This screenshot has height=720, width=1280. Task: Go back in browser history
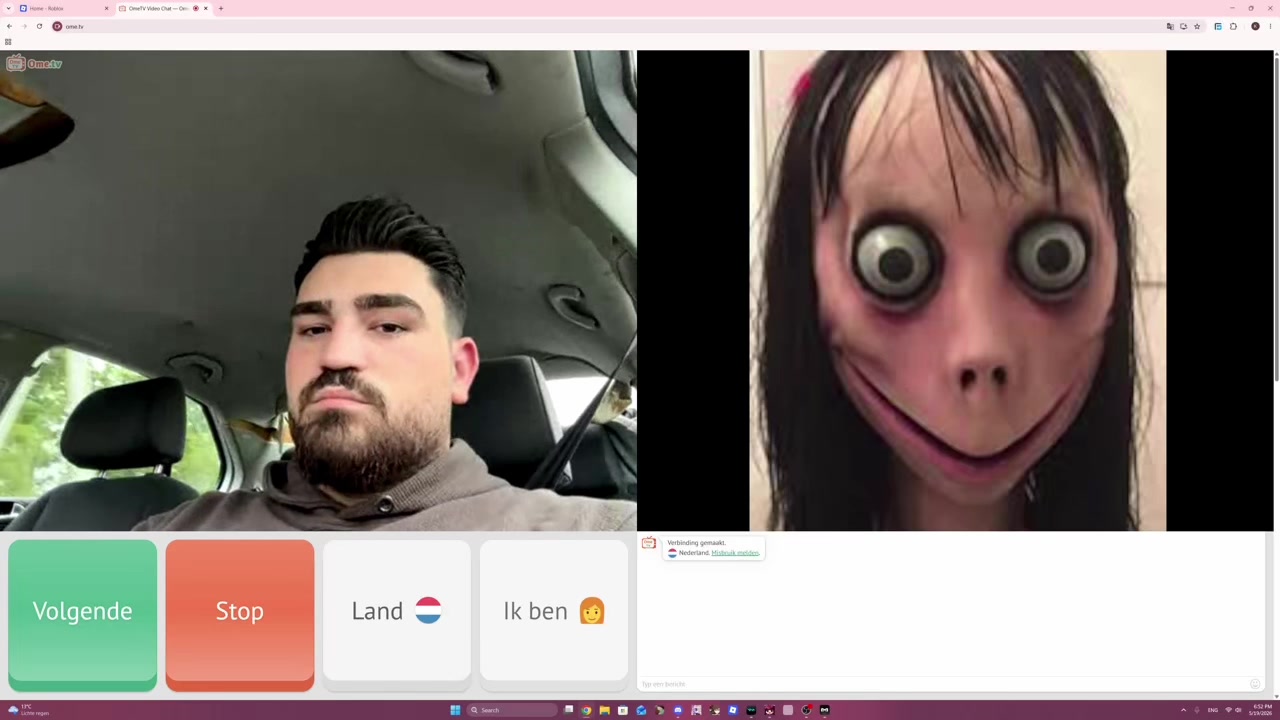pos(9,26)
